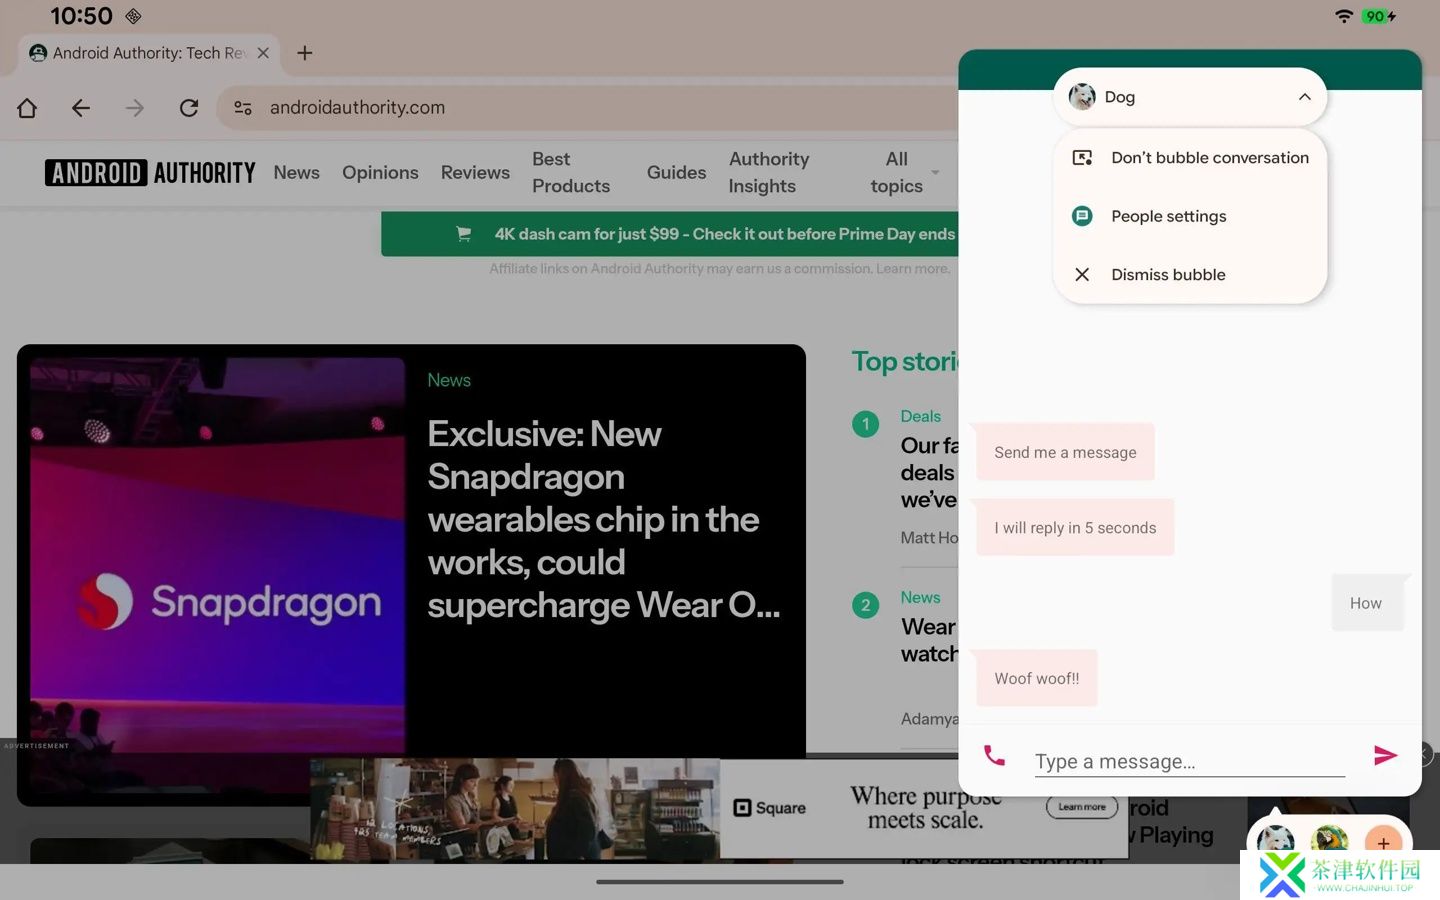Choose Don't bubble conversation

[1190, 158]
